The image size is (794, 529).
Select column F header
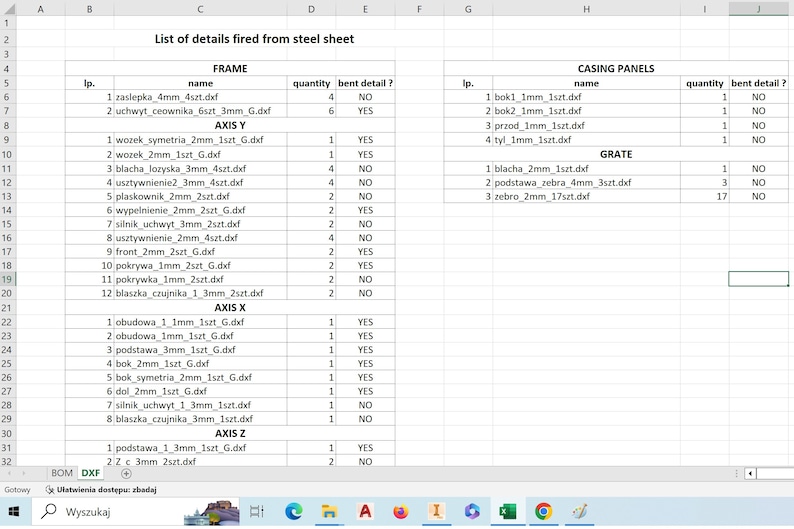[x=419, y=9]
